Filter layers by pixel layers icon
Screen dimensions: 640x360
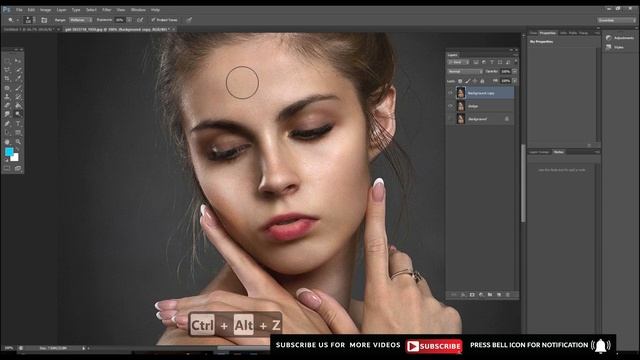tap(476, 62)
